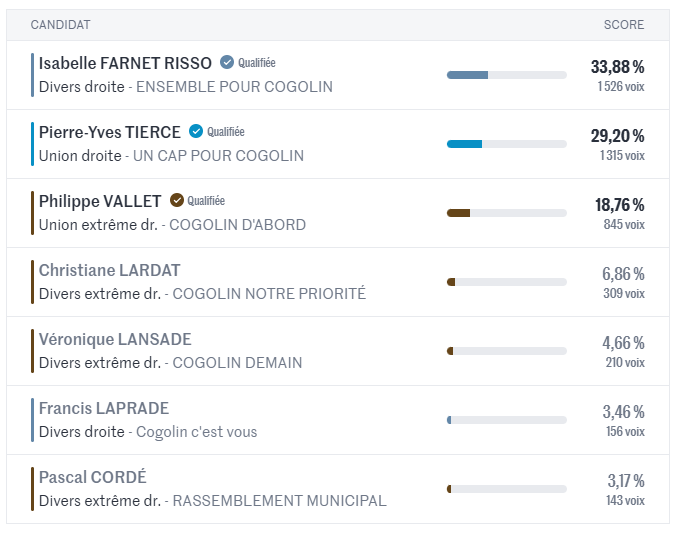Click the Qualifiée checkmark icon beside Isabelle FARNET RISSO
Screen dimensions: 678x535
(227, 62)
